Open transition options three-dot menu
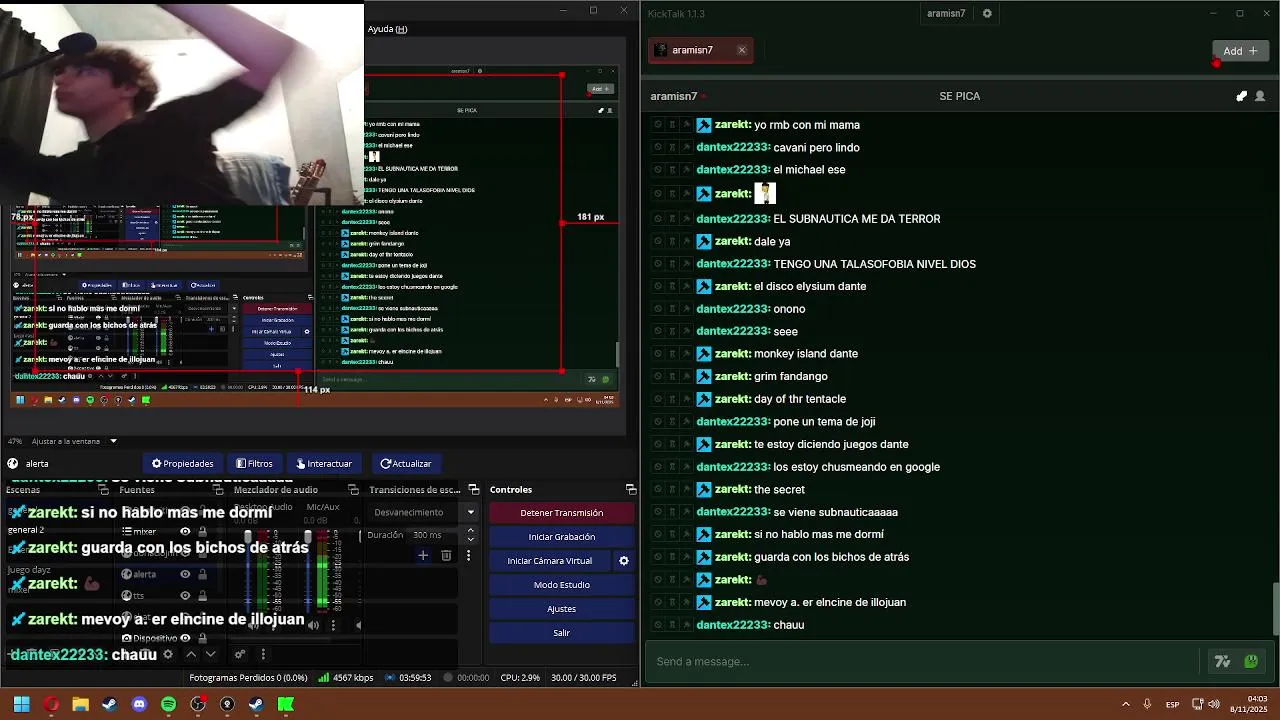Viewport: 1280px width, 720px height. point(468,555)
